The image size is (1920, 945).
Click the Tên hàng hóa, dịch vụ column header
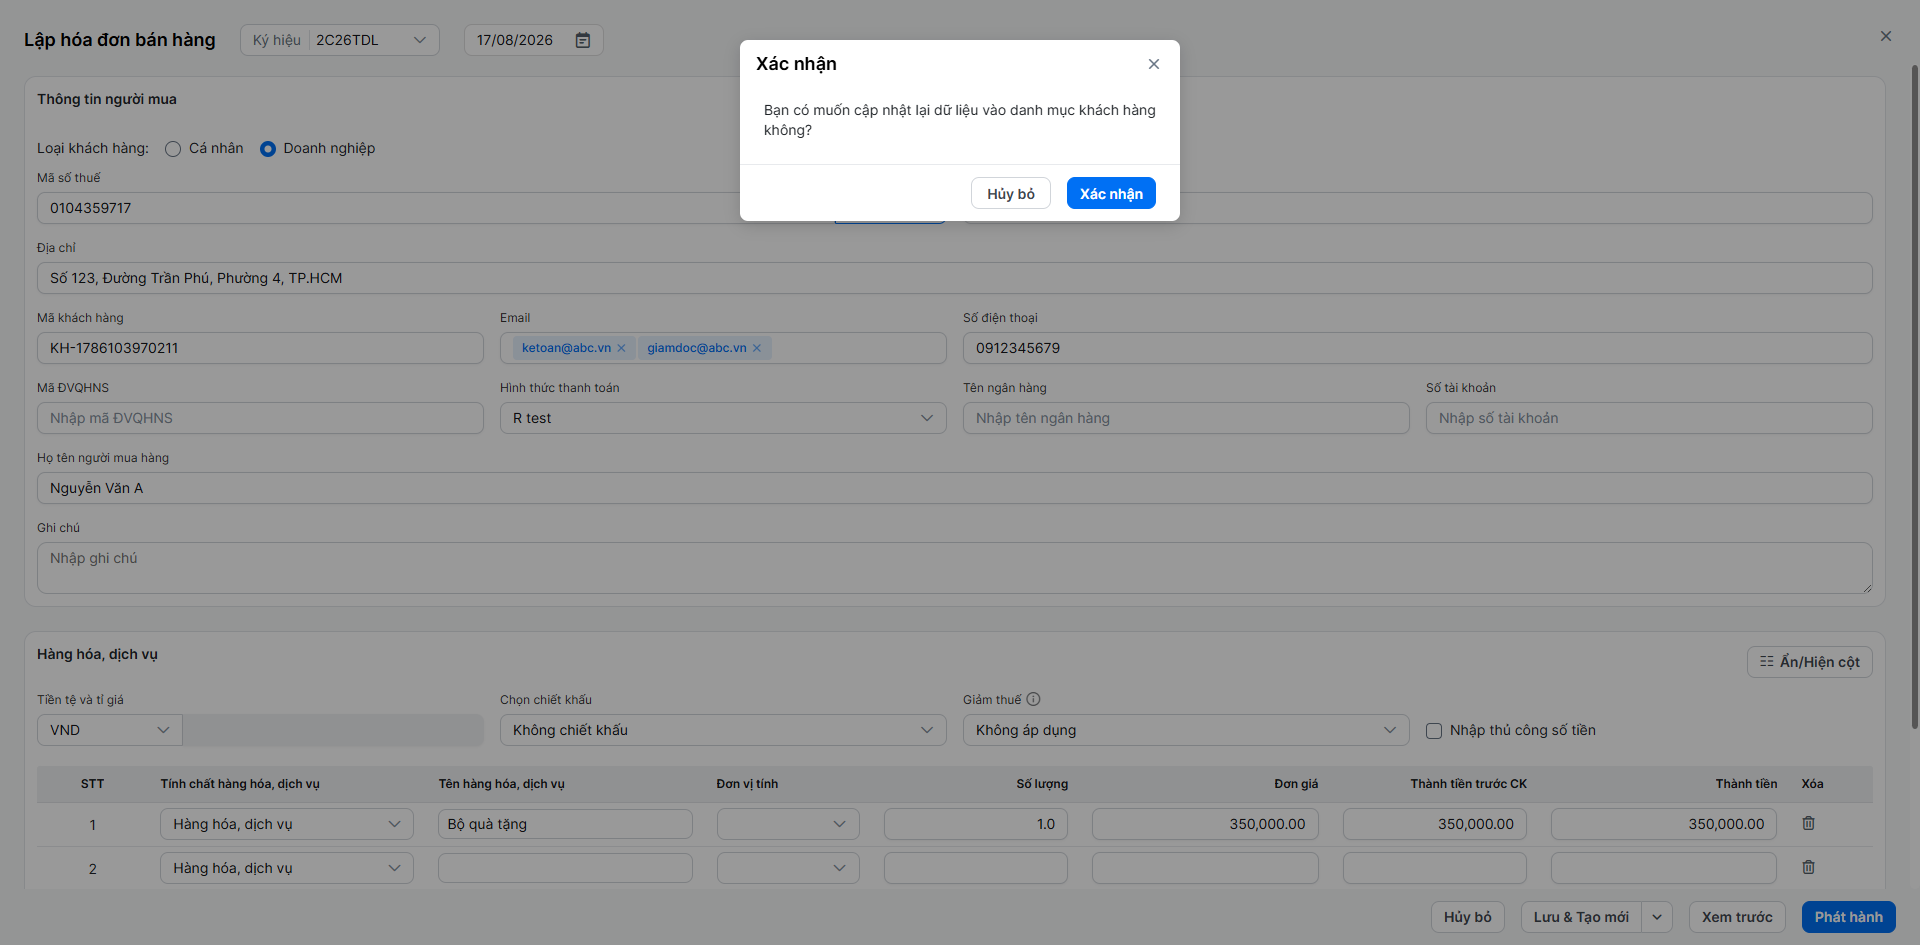click(501, 784)
